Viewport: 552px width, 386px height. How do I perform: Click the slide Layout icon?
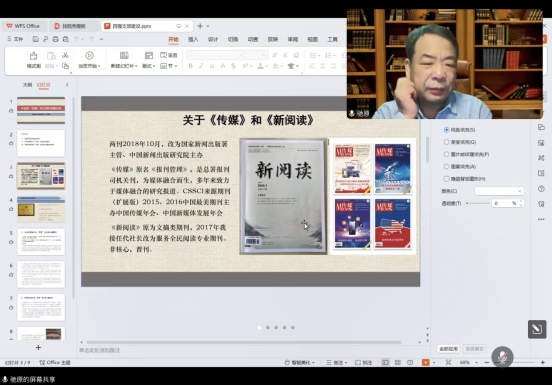pos(149,55)
